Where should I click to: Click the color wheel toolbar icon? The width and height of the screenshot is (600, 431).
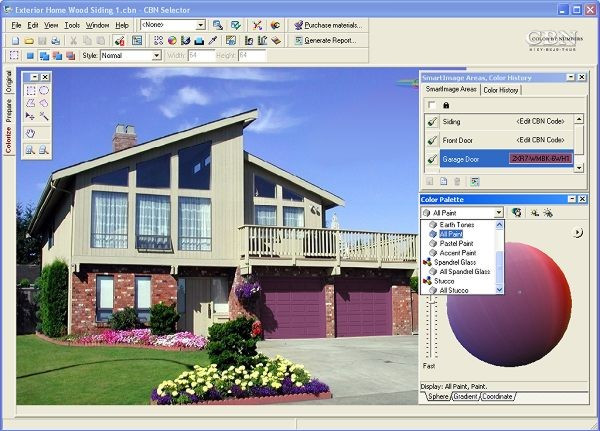coord(172,41)
